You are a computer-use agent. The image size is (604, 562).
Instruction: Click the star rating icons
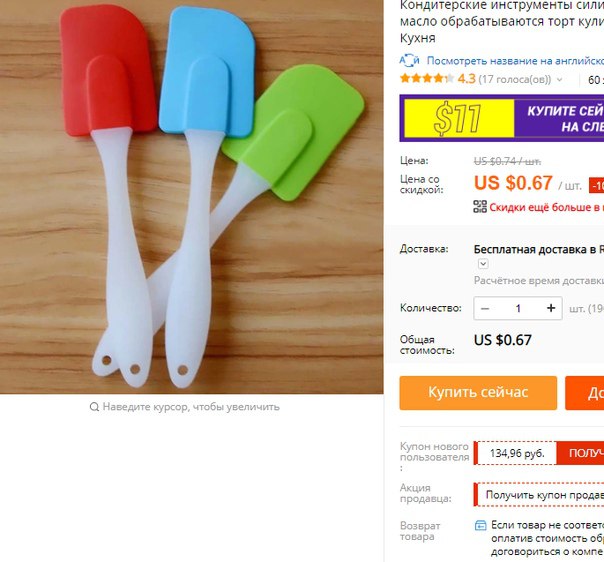[x=427, y=79]
